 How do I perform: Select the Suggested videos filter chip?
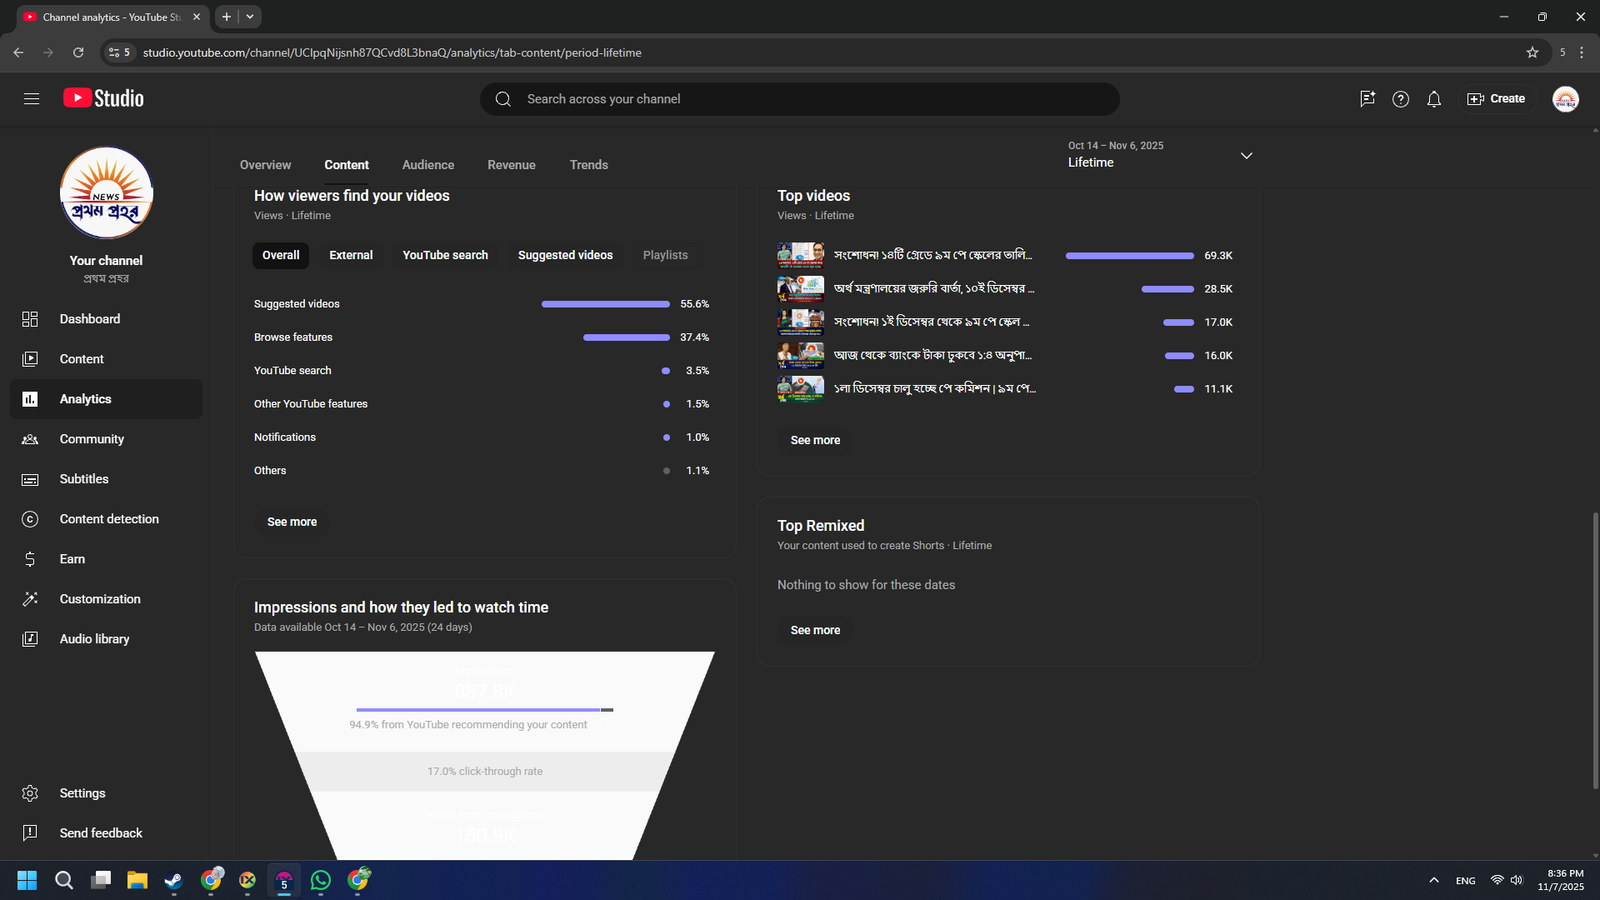click(x=565, y=255)
